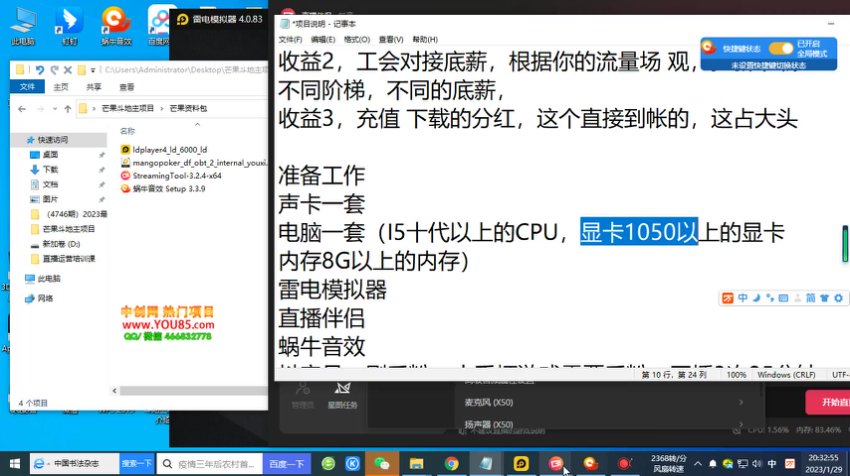Switch to 查看 ribbon tab in Explorer
The width and height of the screenshot is (850, 476).
126,87
